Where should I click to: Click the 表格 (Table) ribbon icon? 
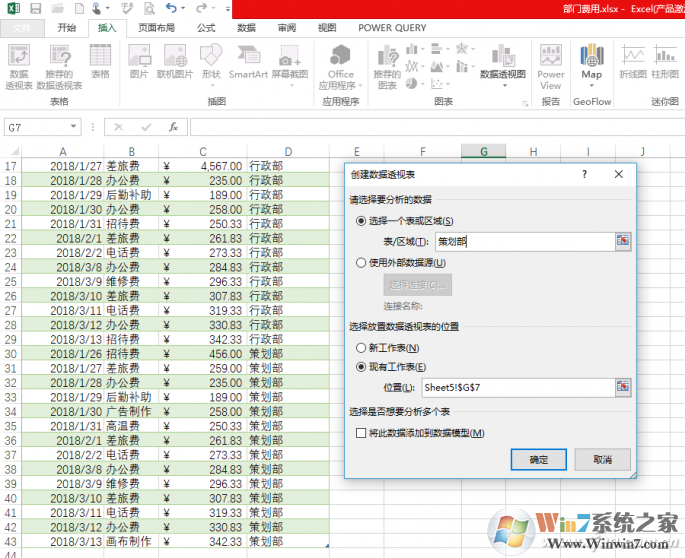[100, 62]
